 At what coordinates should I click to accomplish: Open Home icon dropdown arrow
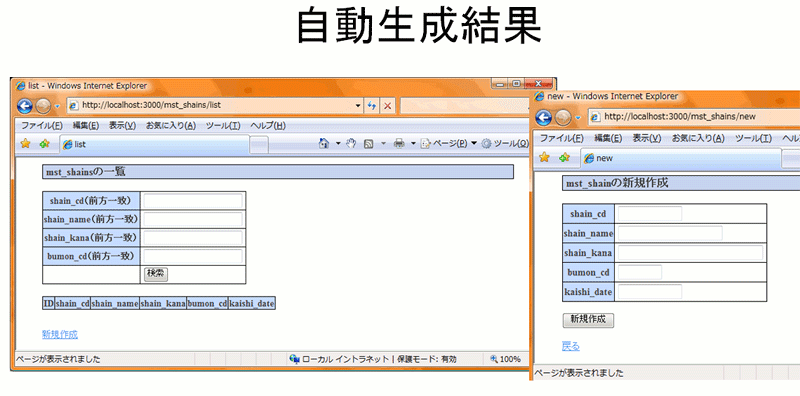tap(338, 144)
